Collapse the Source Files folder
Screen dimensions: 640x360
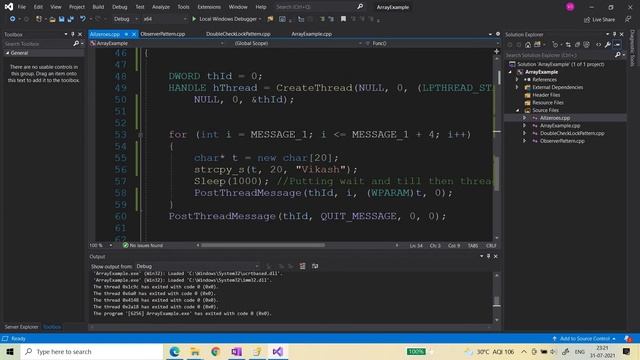click(517, 110)
